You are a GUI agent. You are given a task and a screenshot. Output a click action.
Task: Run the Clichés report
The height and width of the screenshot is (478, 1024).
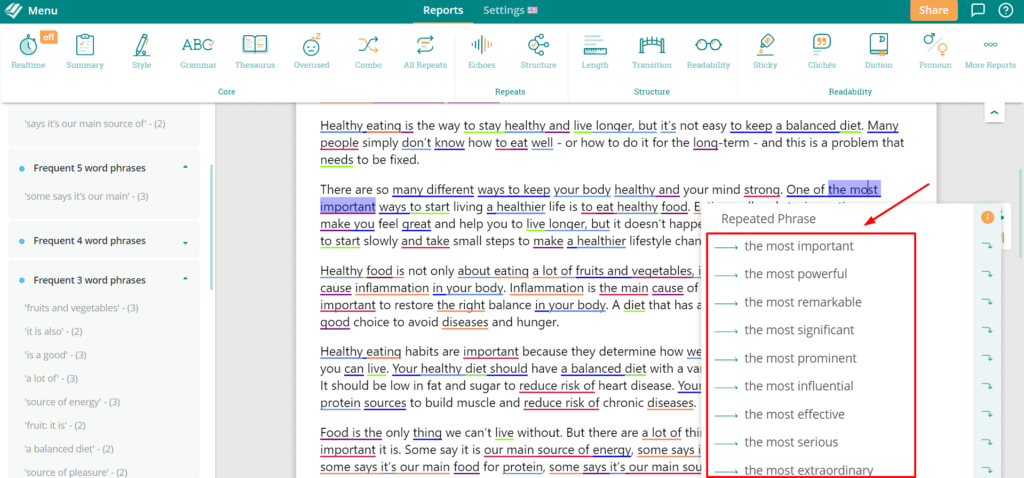821,50
